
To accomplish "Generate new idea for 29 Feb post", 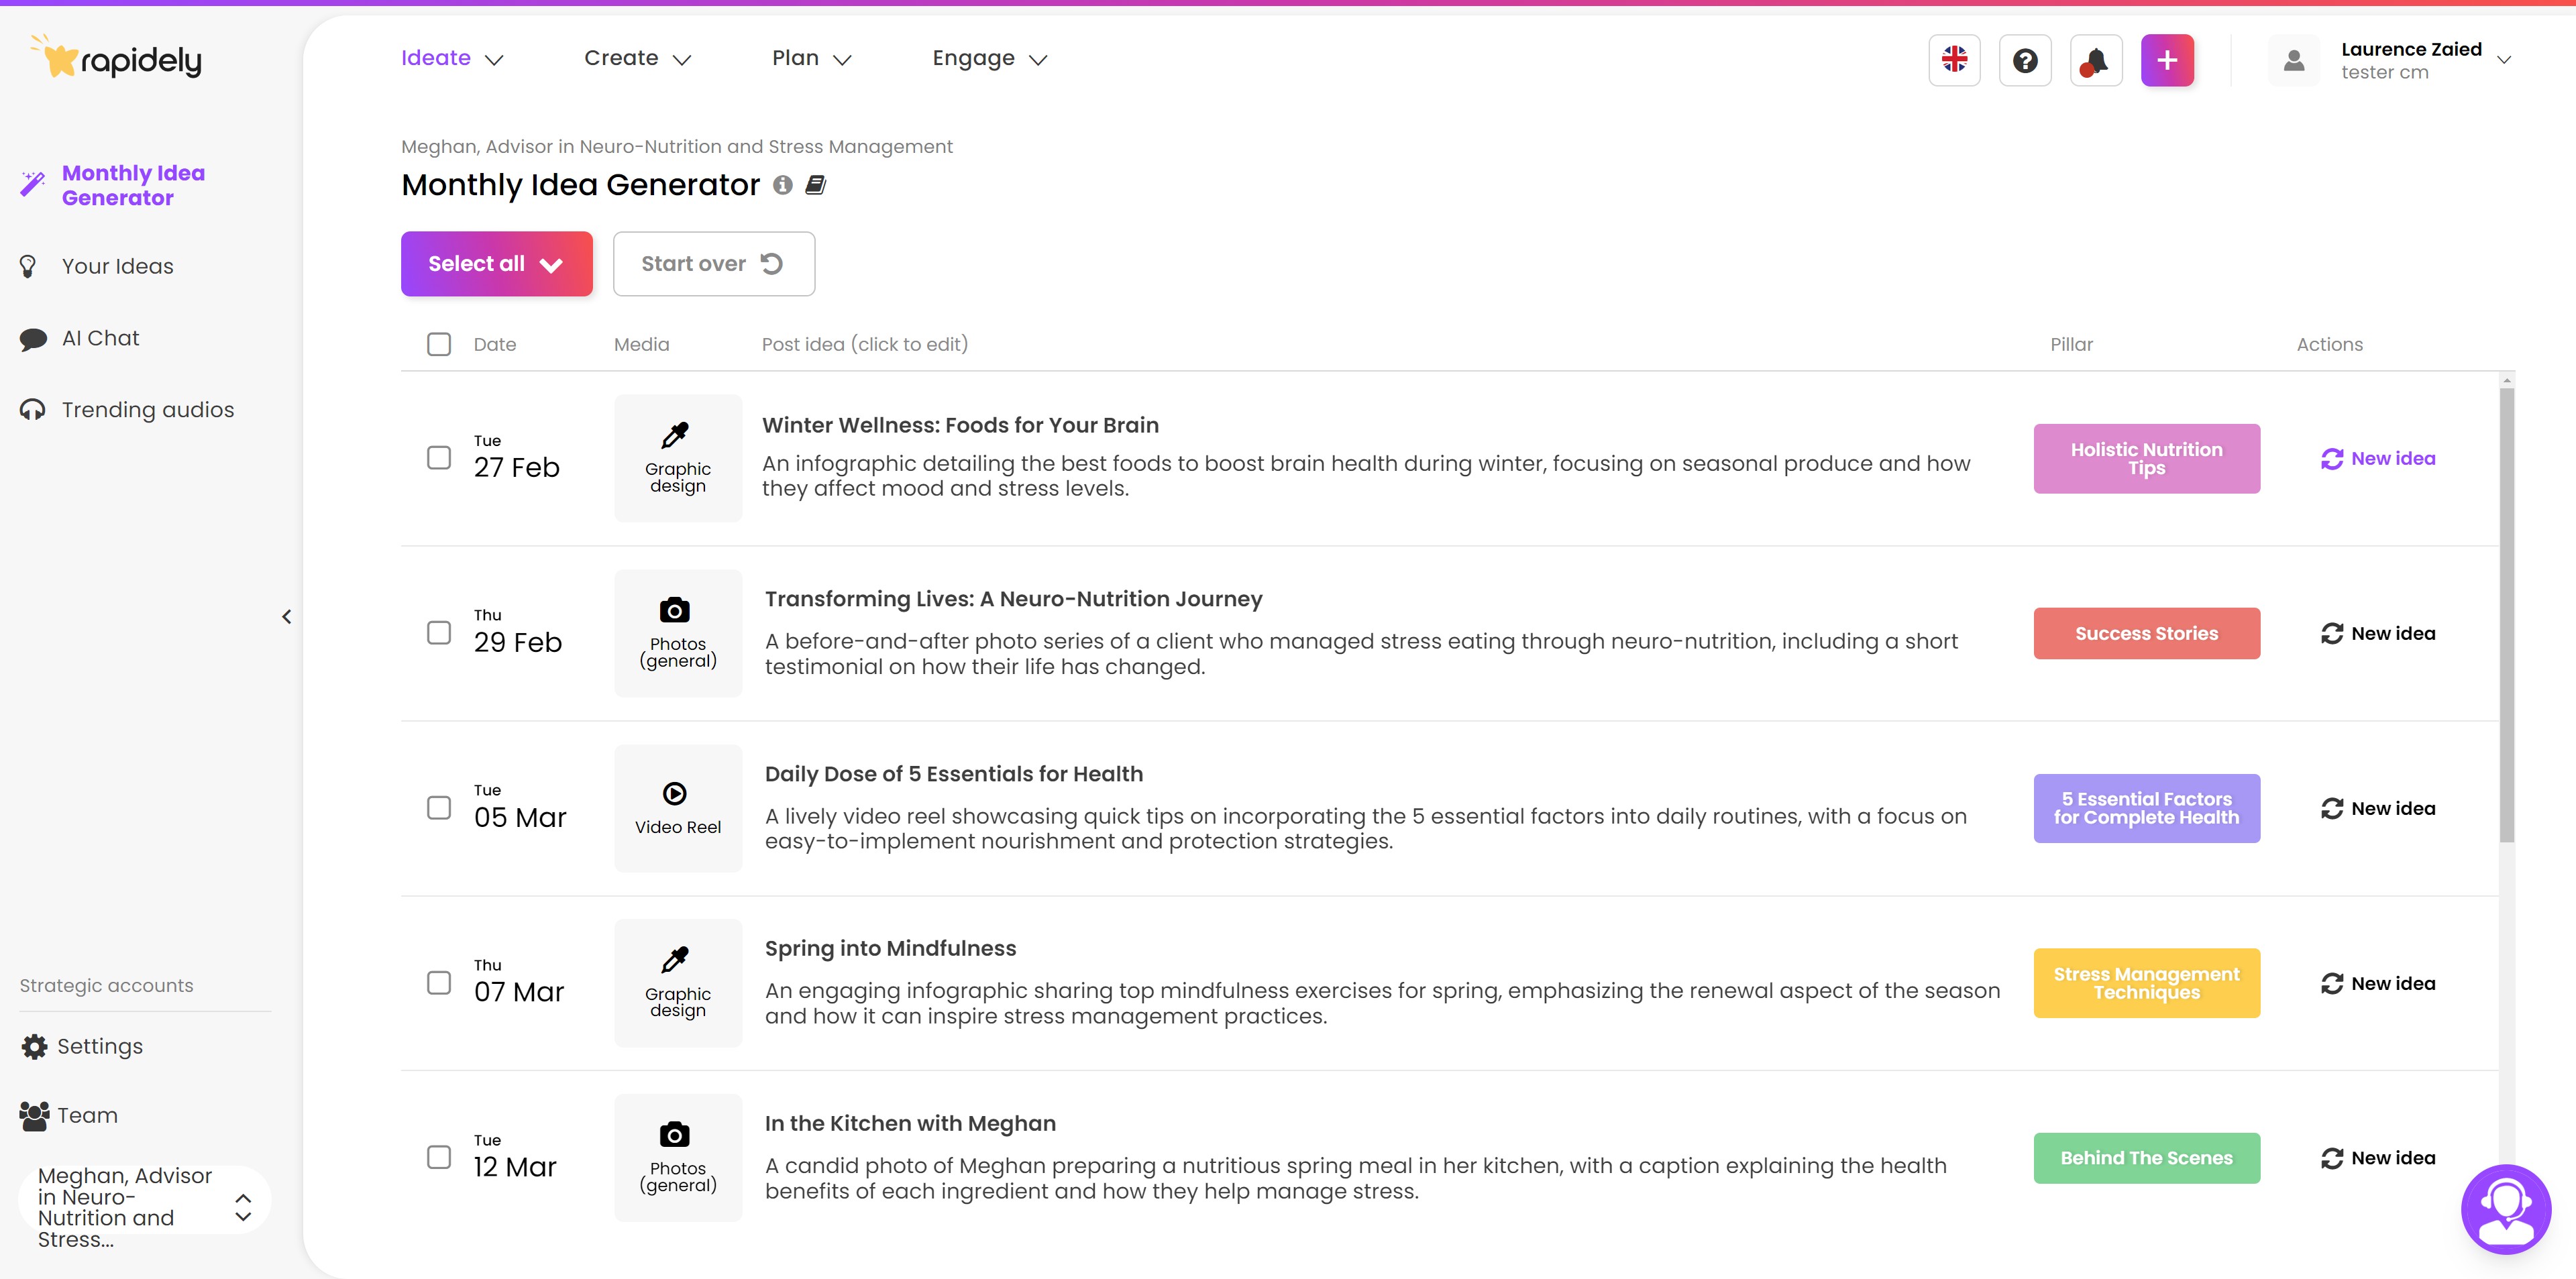I will point(2378,633).
